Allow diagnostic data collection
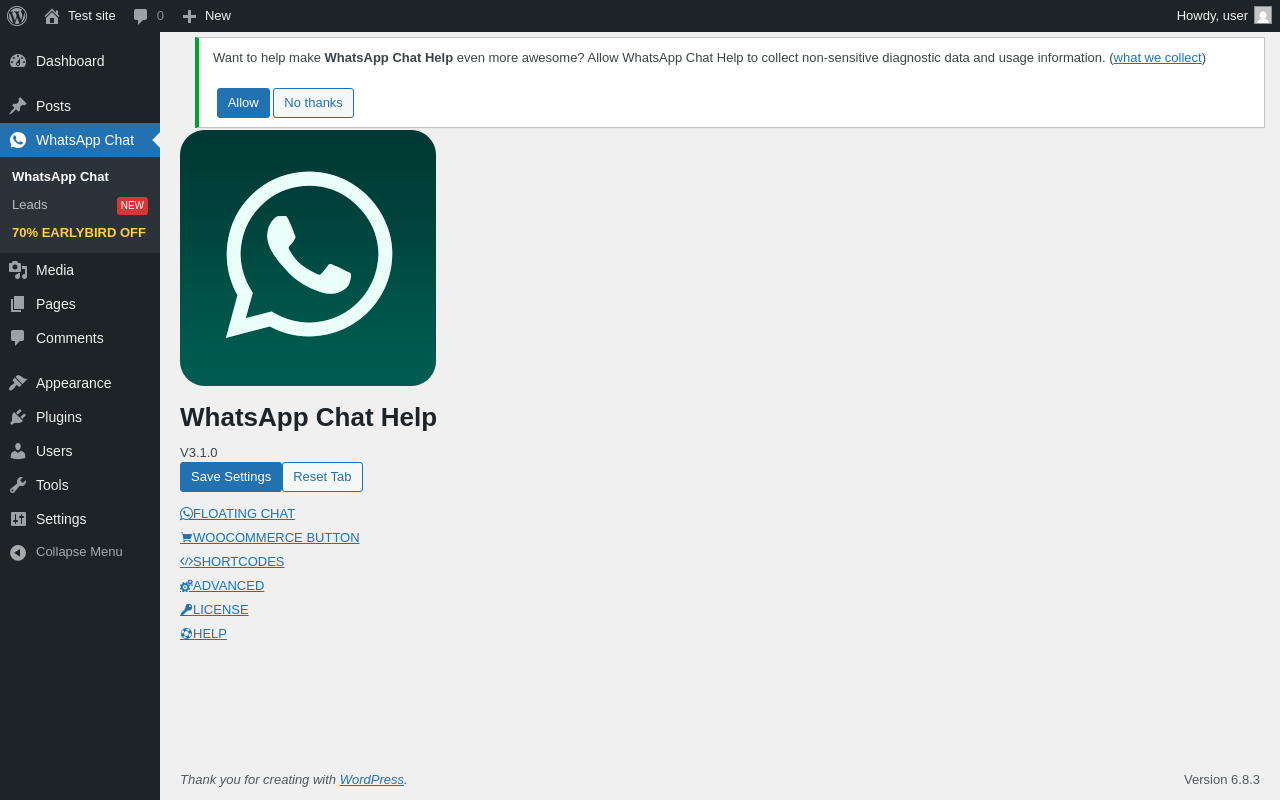This screenshot has height=800, width=1280. click(243, 103)
